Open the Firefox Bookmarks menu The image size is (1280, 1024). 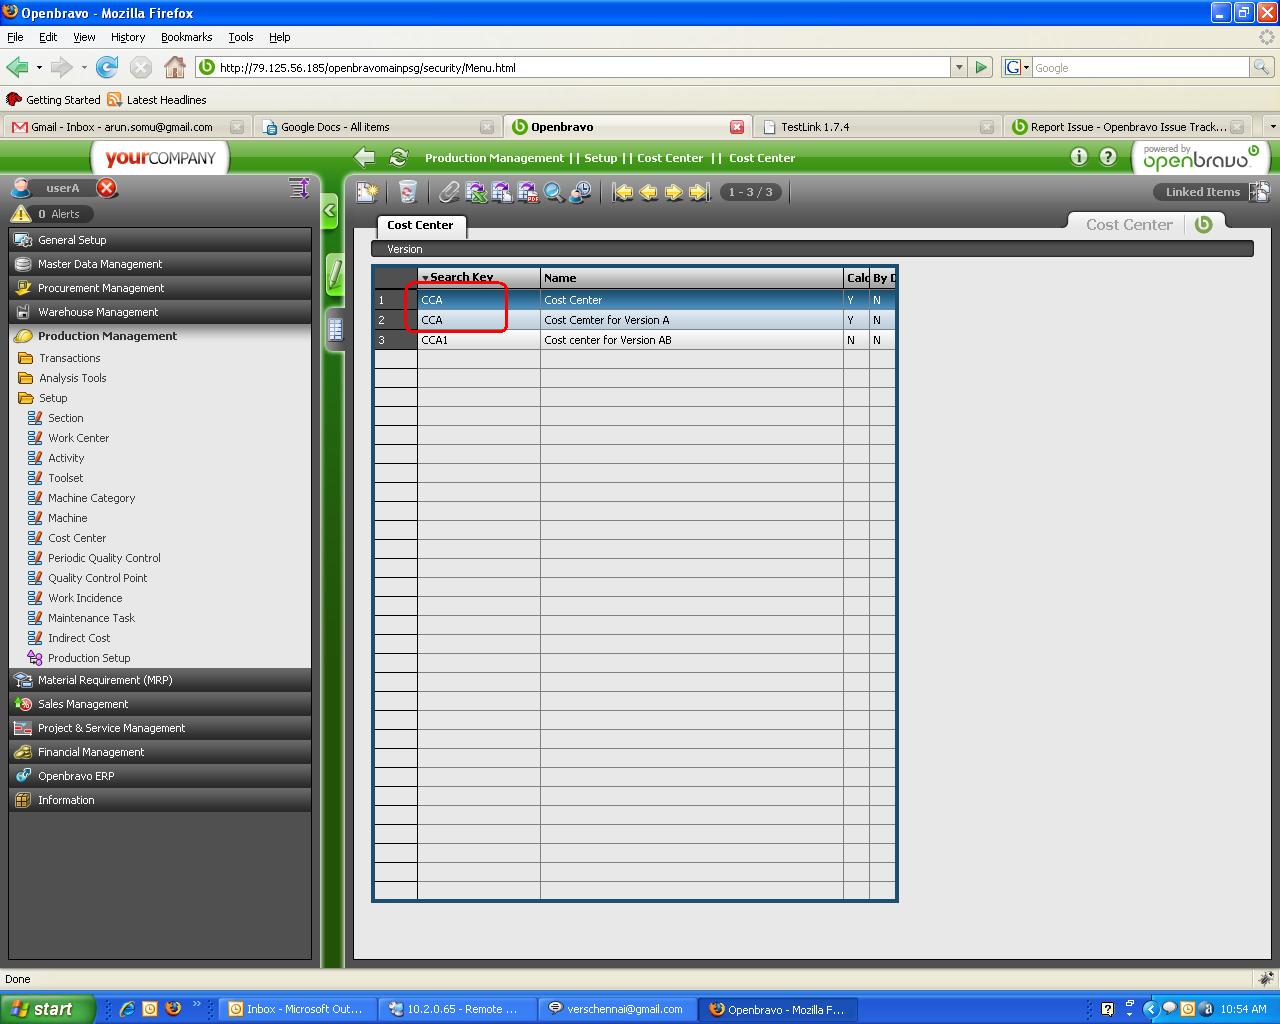(x=186, y=37)
